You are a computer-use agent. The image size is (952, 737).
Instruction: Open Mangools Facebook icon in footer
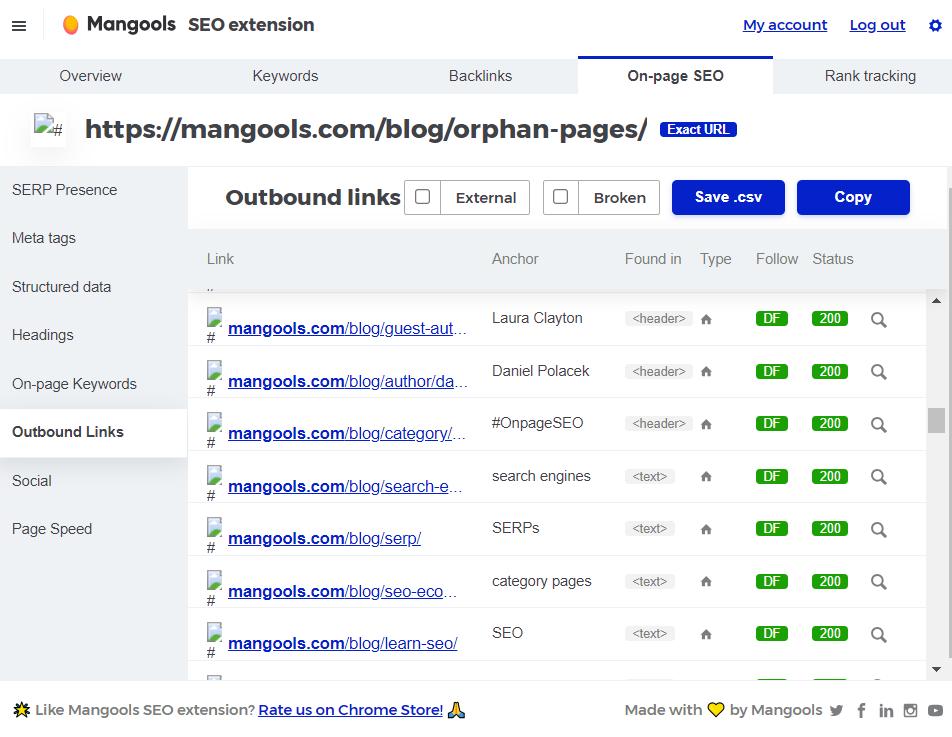coord(862,710)
